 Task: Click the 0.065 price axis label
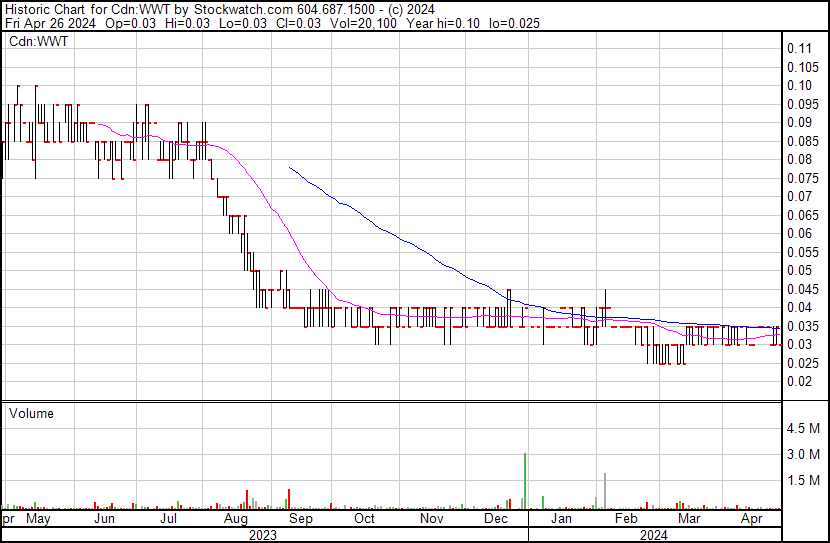802,215
